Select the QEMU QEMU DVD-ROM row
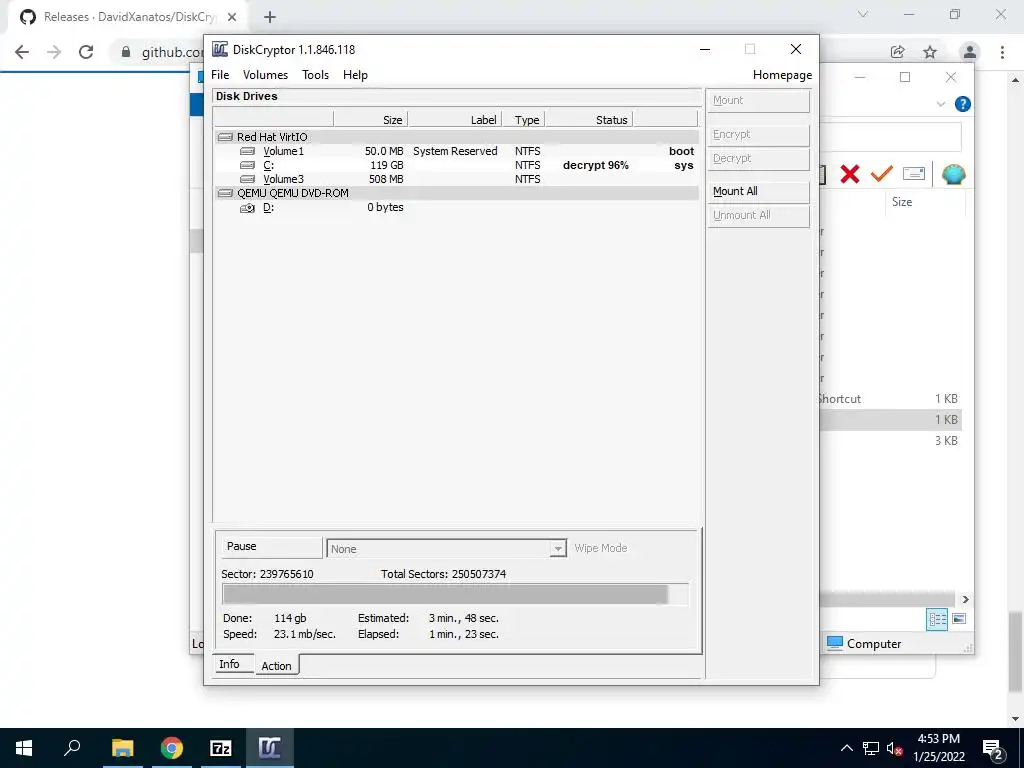 457,193
